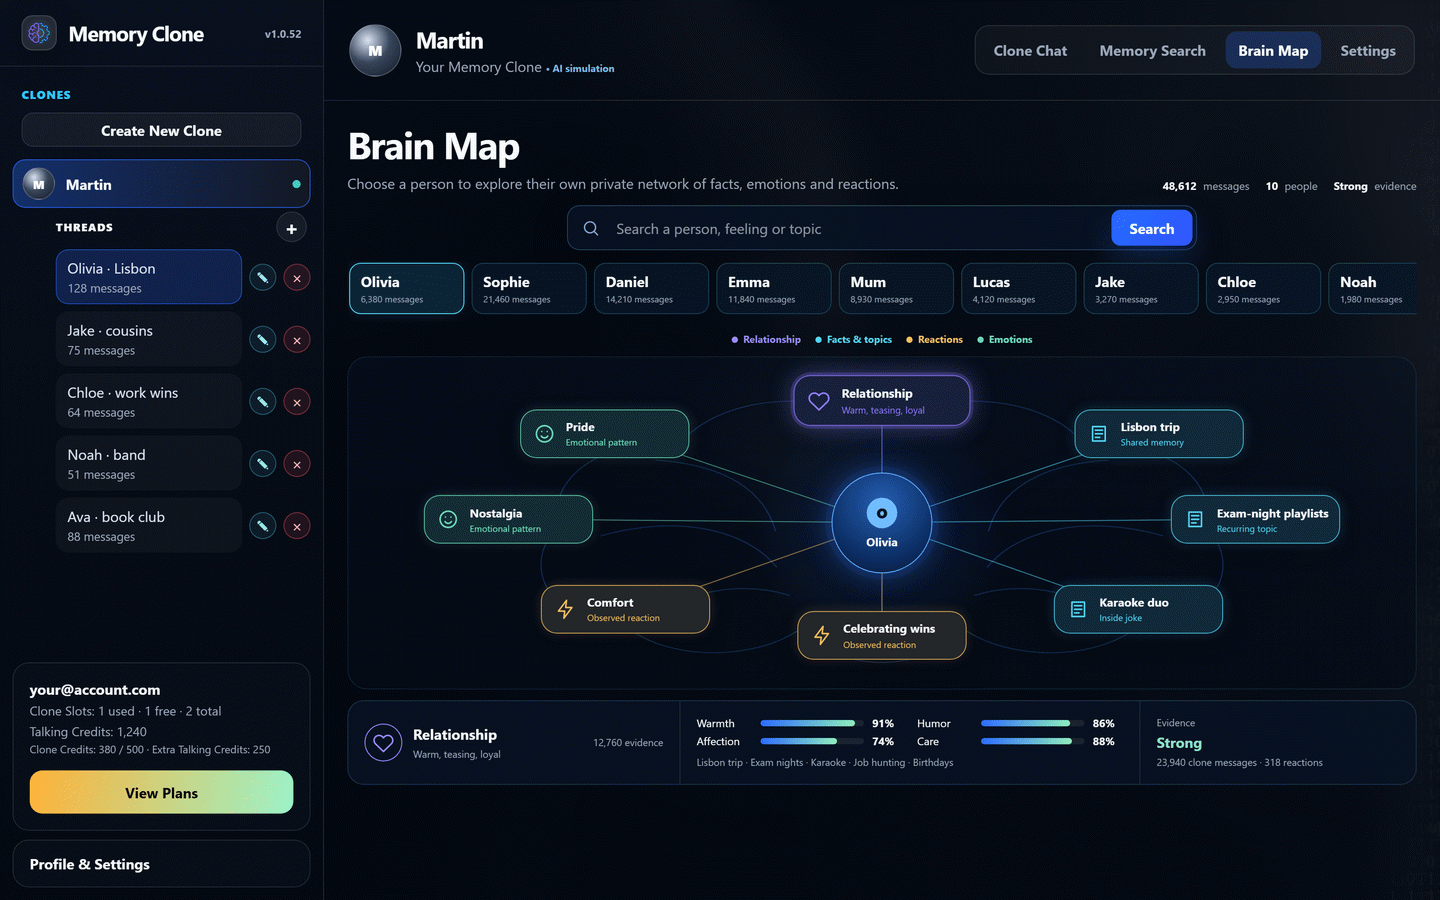The image size is (1440, 900).
Task: Edit the Olivia · Lisbon thread
Action: pyautogui.click(x=262, y=277)
